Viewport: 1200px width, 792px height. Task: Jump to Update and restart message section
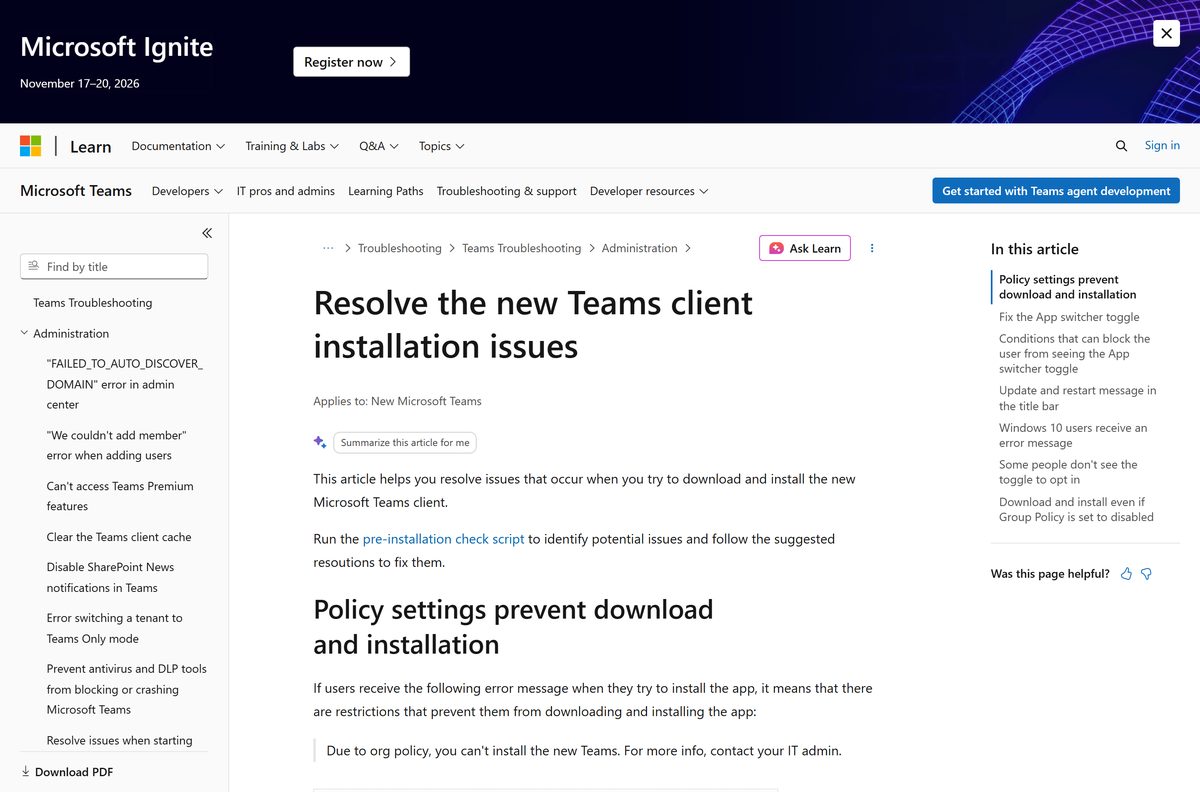1078,398
